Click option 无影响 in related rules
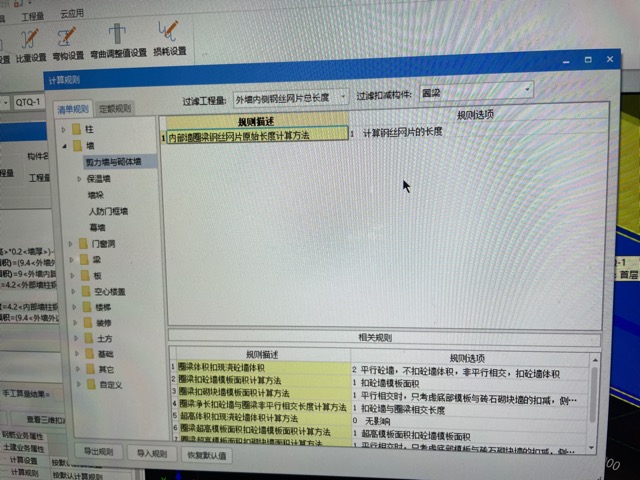The width and height of the screenshot is (640, 480). 378,421
